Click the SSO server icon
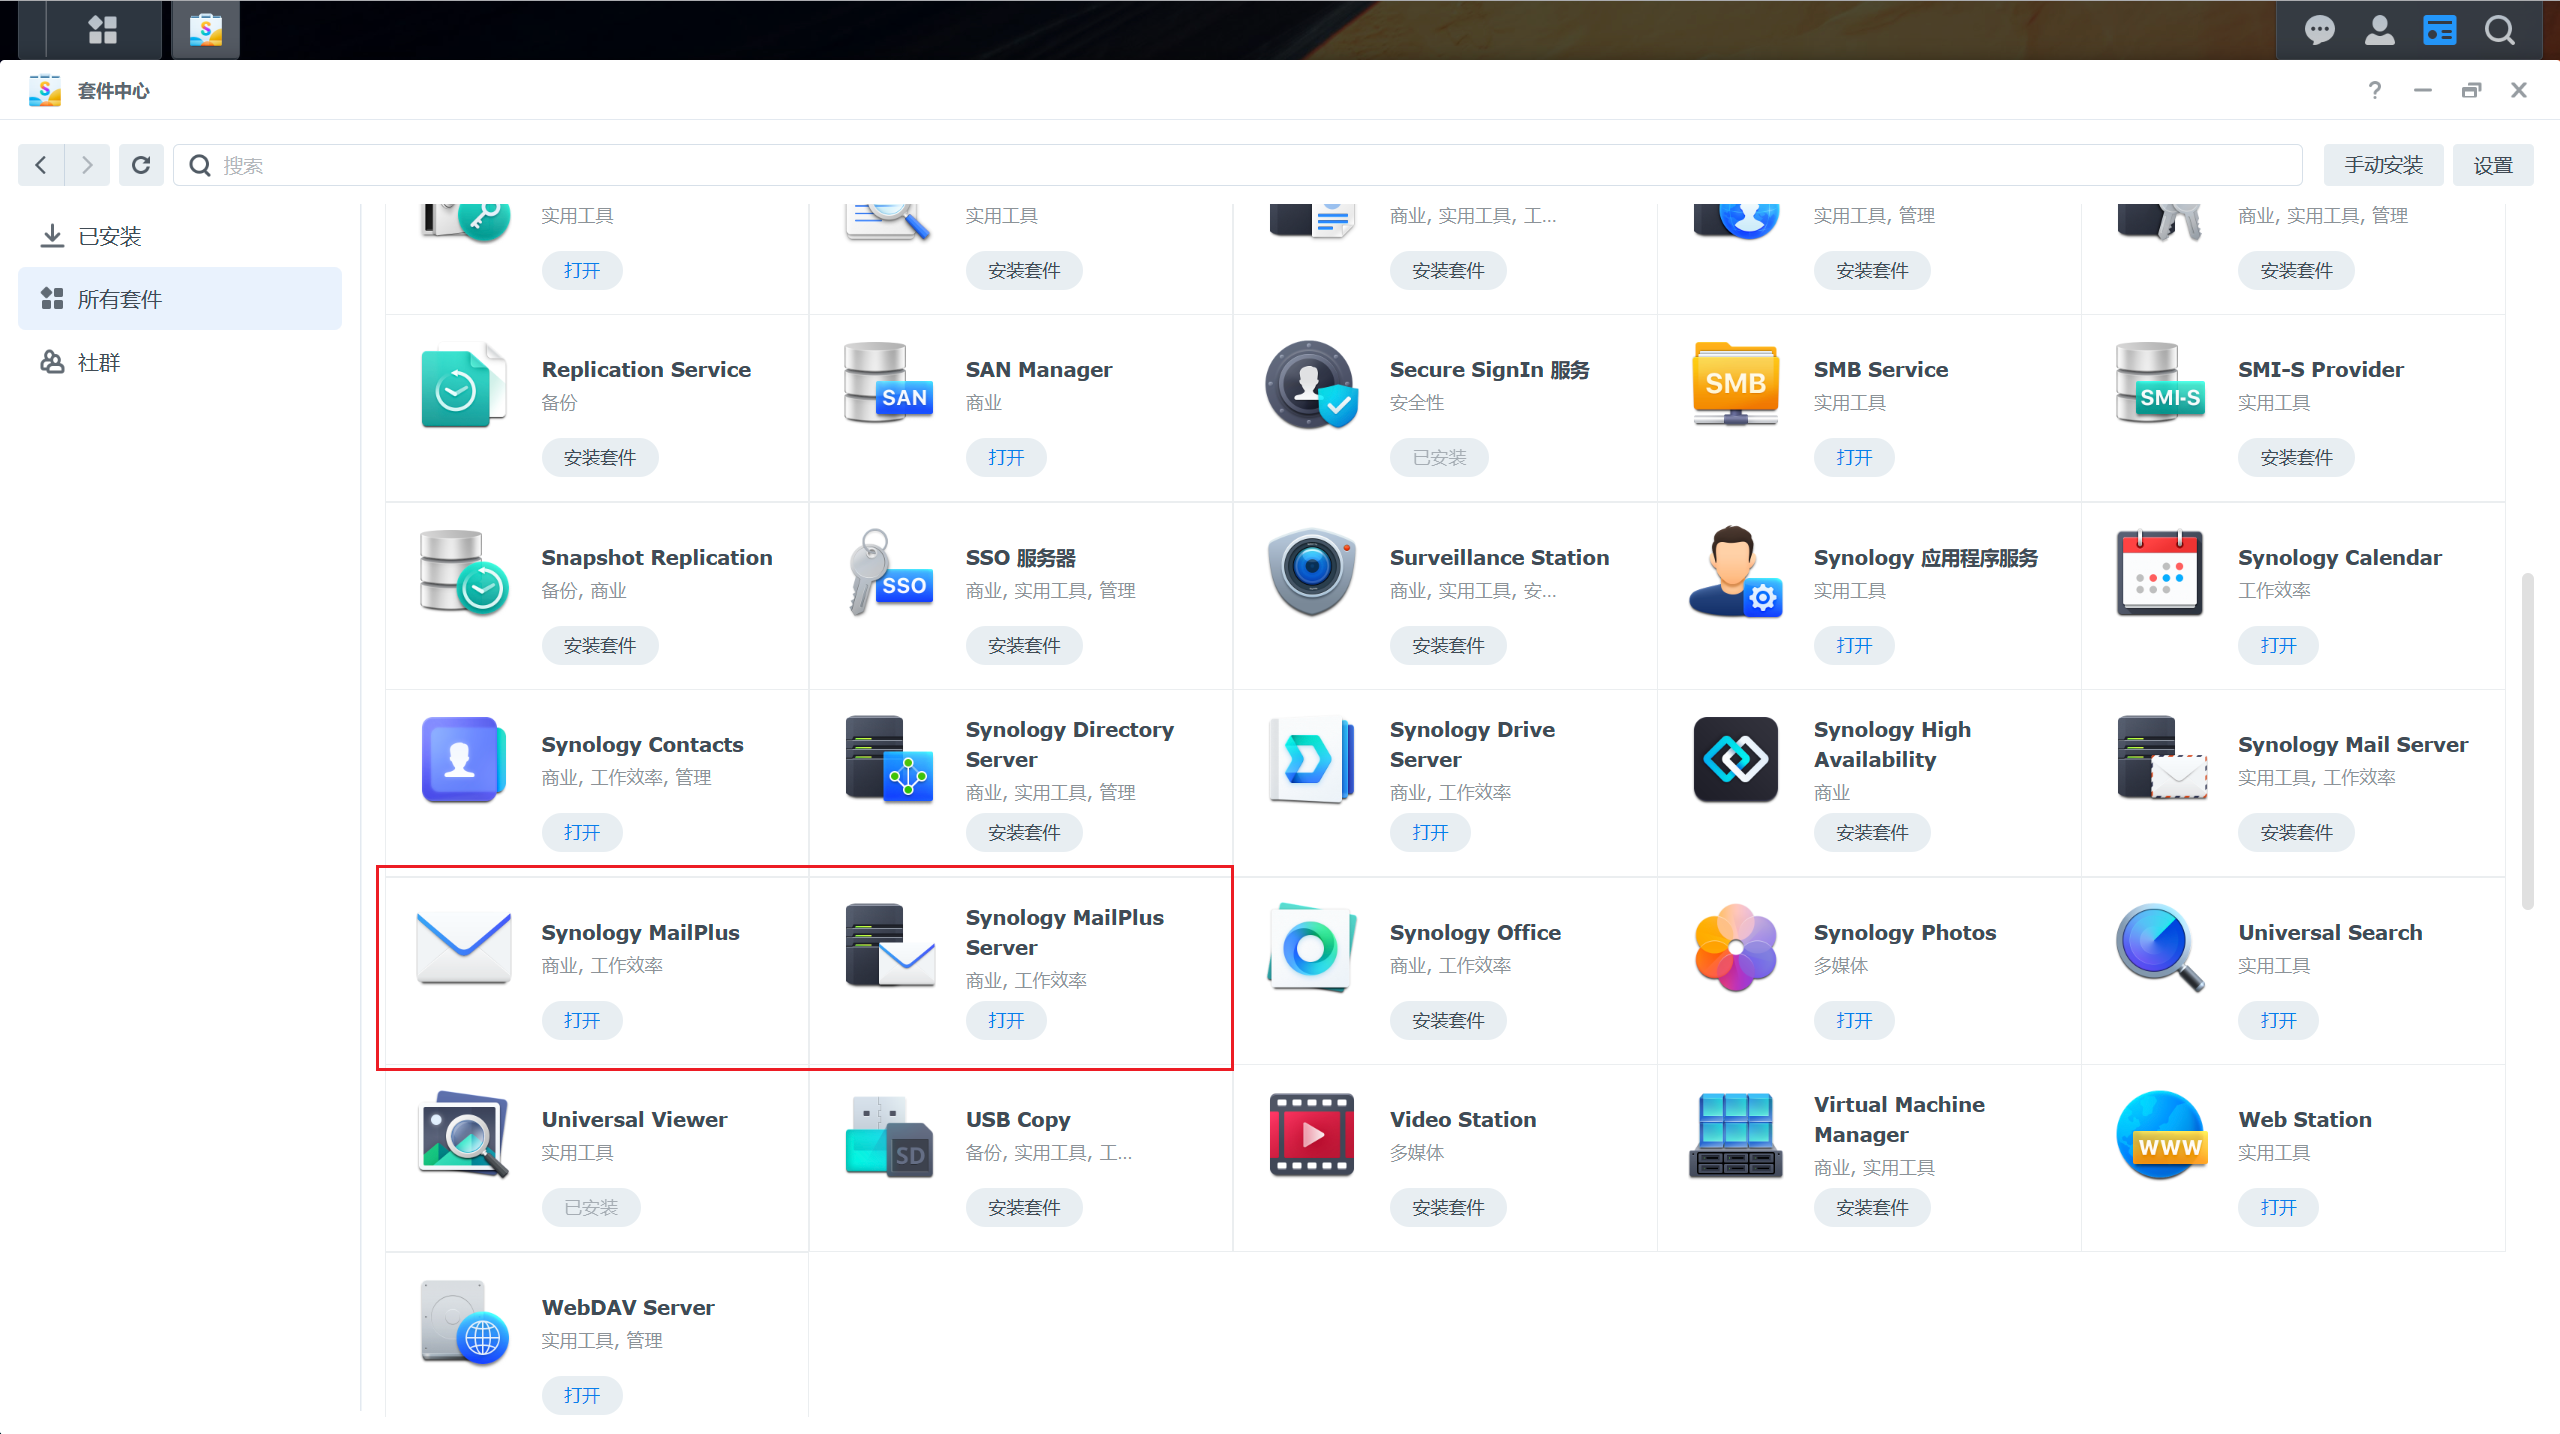 pos(888,572)
